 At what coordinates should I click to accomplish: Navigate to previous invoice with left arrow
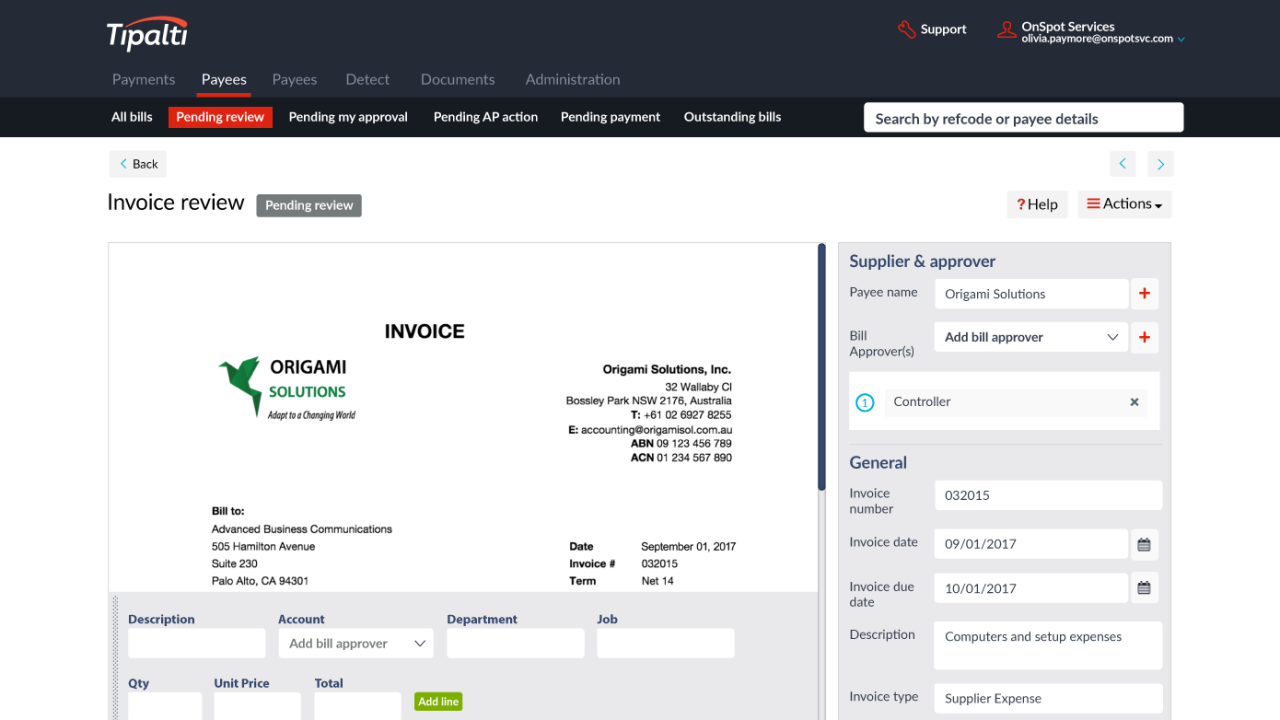click(x=1122, y=163)
